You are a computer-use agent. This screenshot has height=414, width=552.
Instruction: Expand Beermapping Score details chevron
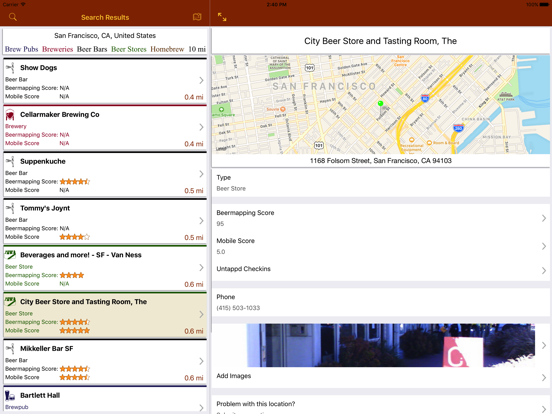544,218
